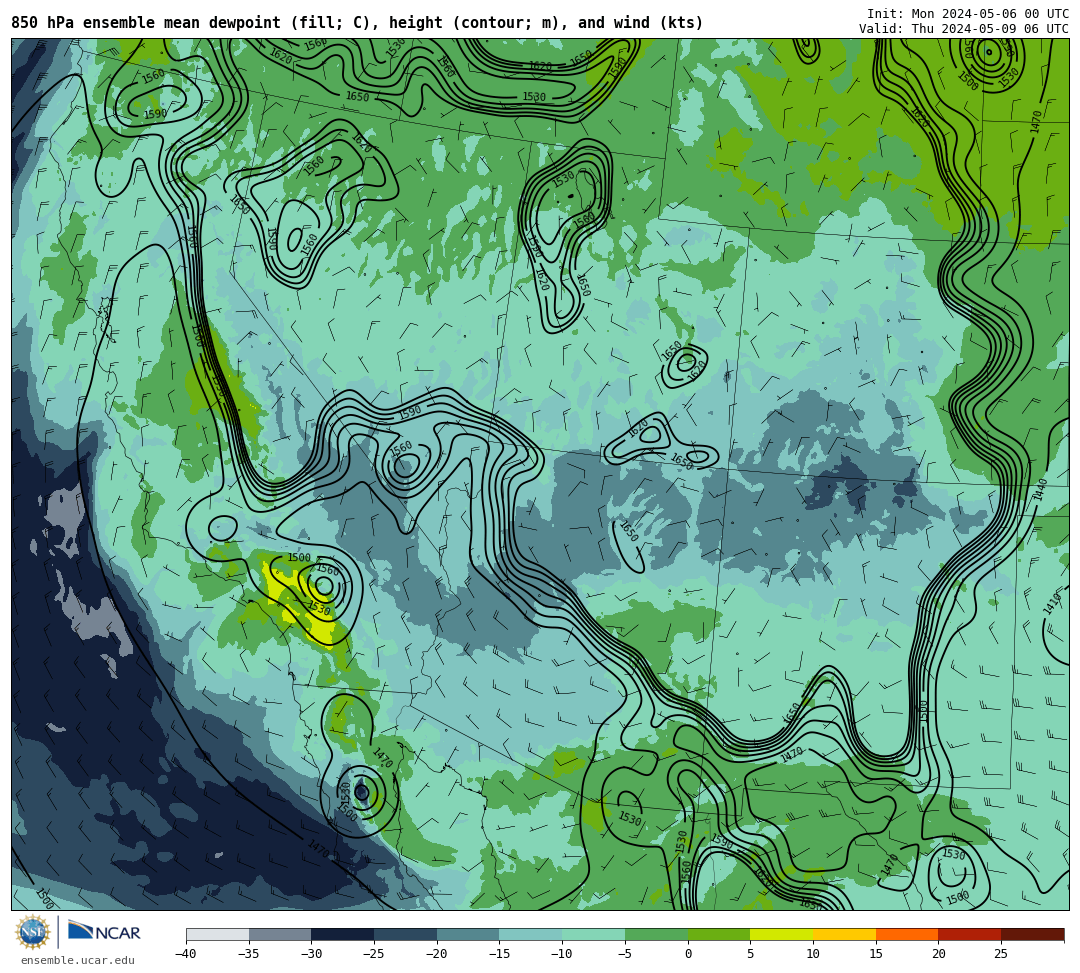This screenshot has width=1080, height=973.
Task: Click the 15 to 20 orange swatch
Action: (x=907, y=934)
